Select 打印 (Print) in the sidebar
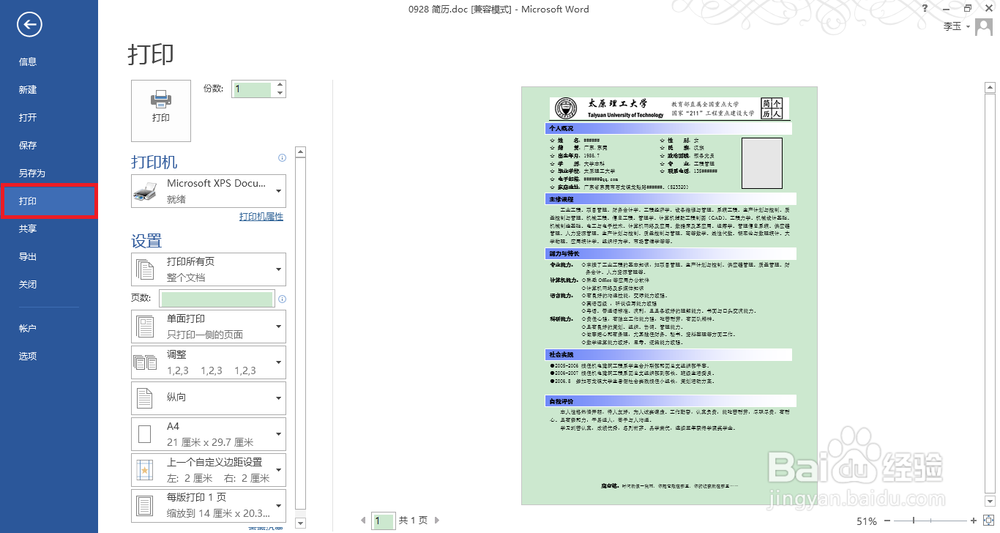This screenshot has height=533, width=1000. 48,201
